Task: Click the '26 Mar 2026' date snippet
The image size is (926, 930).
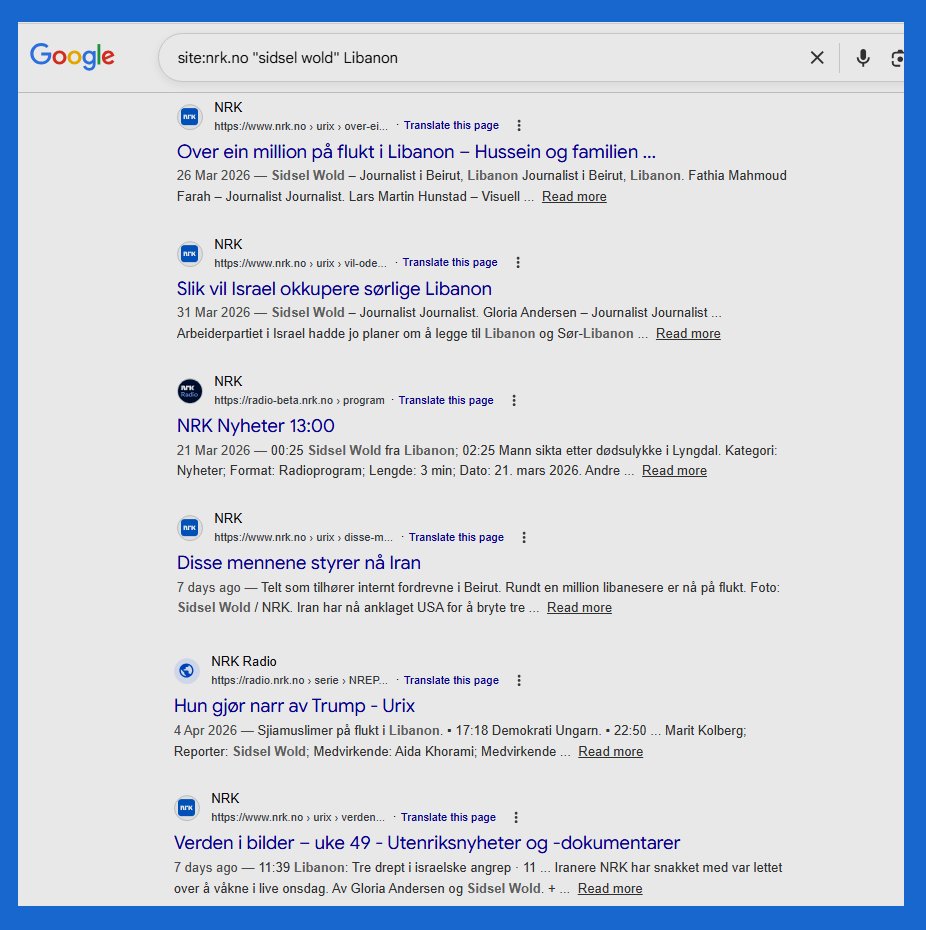Action: 214,176
